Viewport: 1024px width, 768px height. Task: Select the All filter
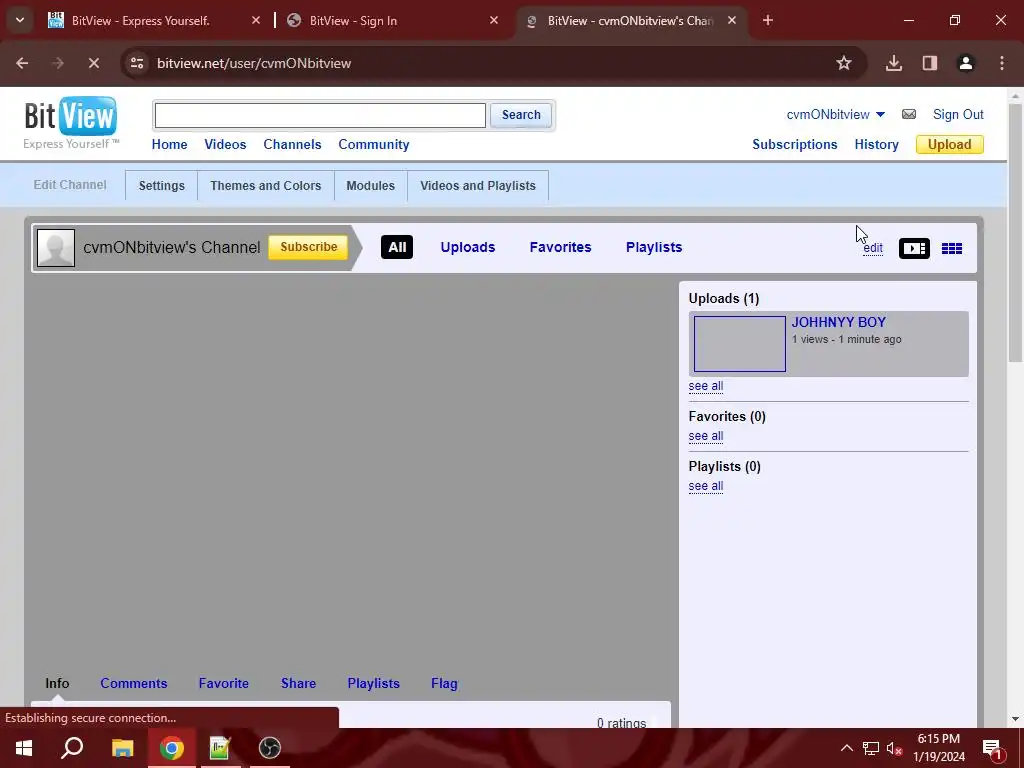pyautogui.click(x=397, y=247)
